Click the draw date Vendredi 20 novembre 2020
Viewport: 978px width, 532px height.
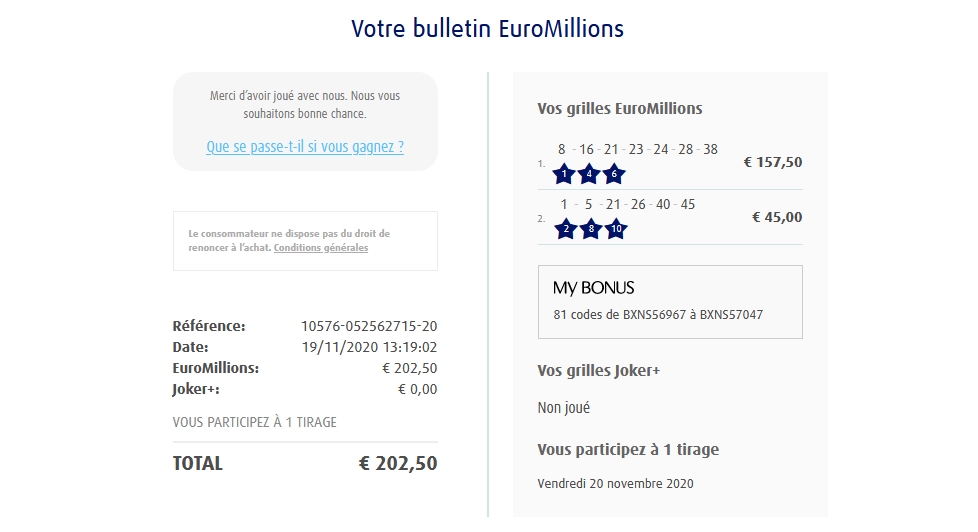[x=615, y=484]
